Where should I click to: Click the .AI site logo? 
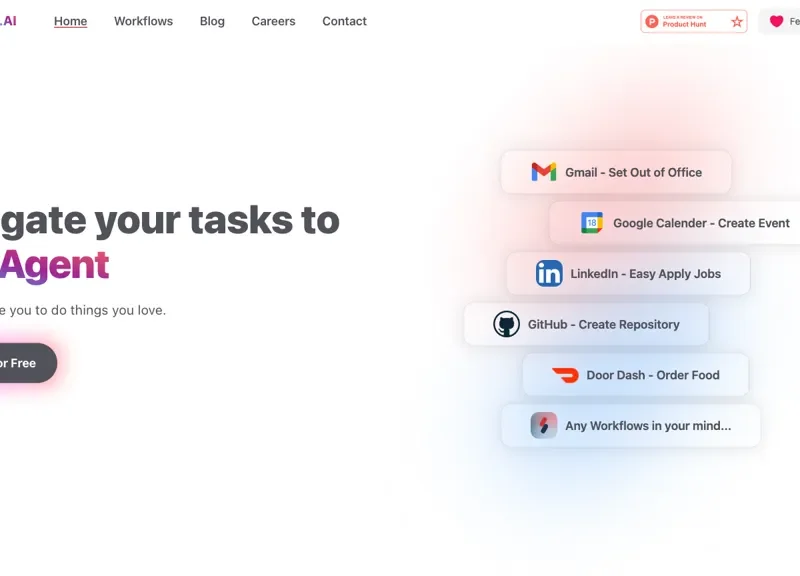[x=8, y=21]
